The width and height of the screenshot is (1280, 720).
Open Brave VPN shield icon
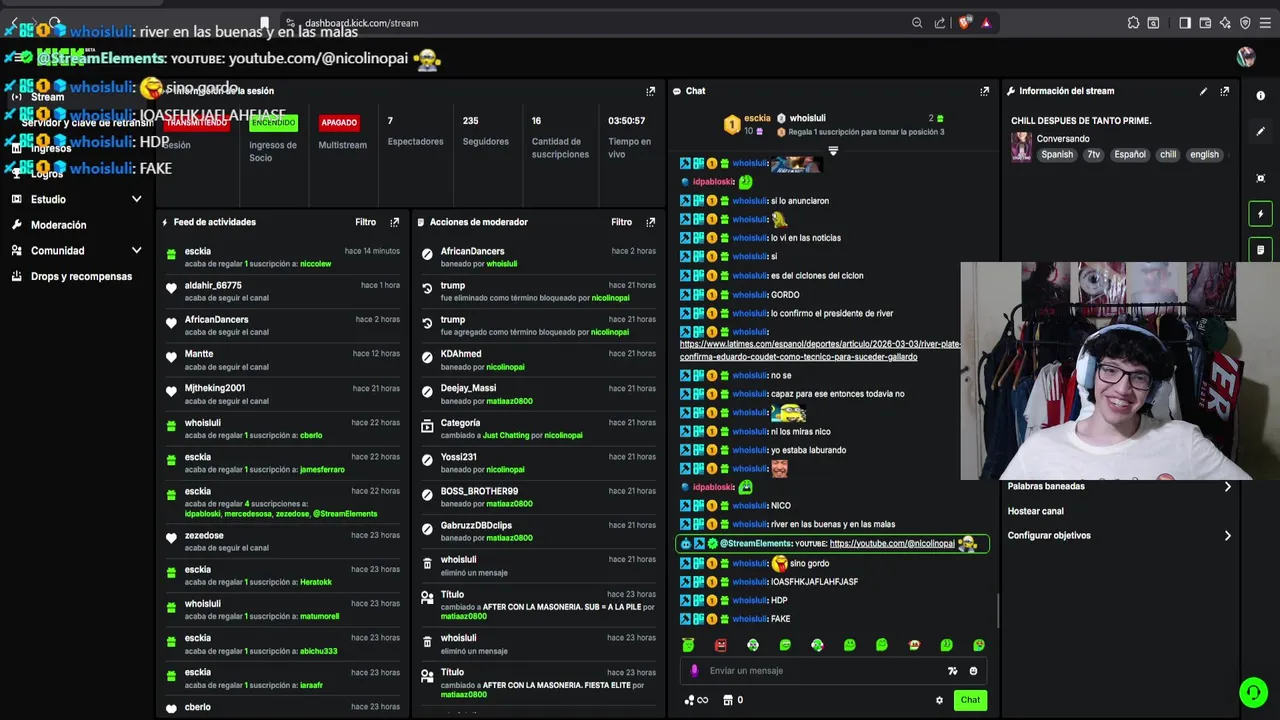click(1245, 23)
